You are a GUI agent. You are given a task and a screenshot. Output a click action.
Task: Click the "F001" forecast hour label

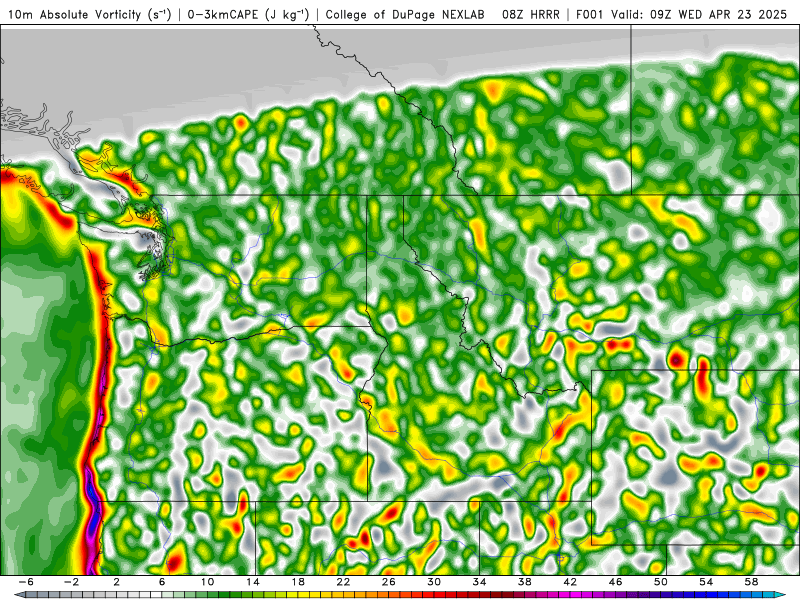click(x=590, y=15)
